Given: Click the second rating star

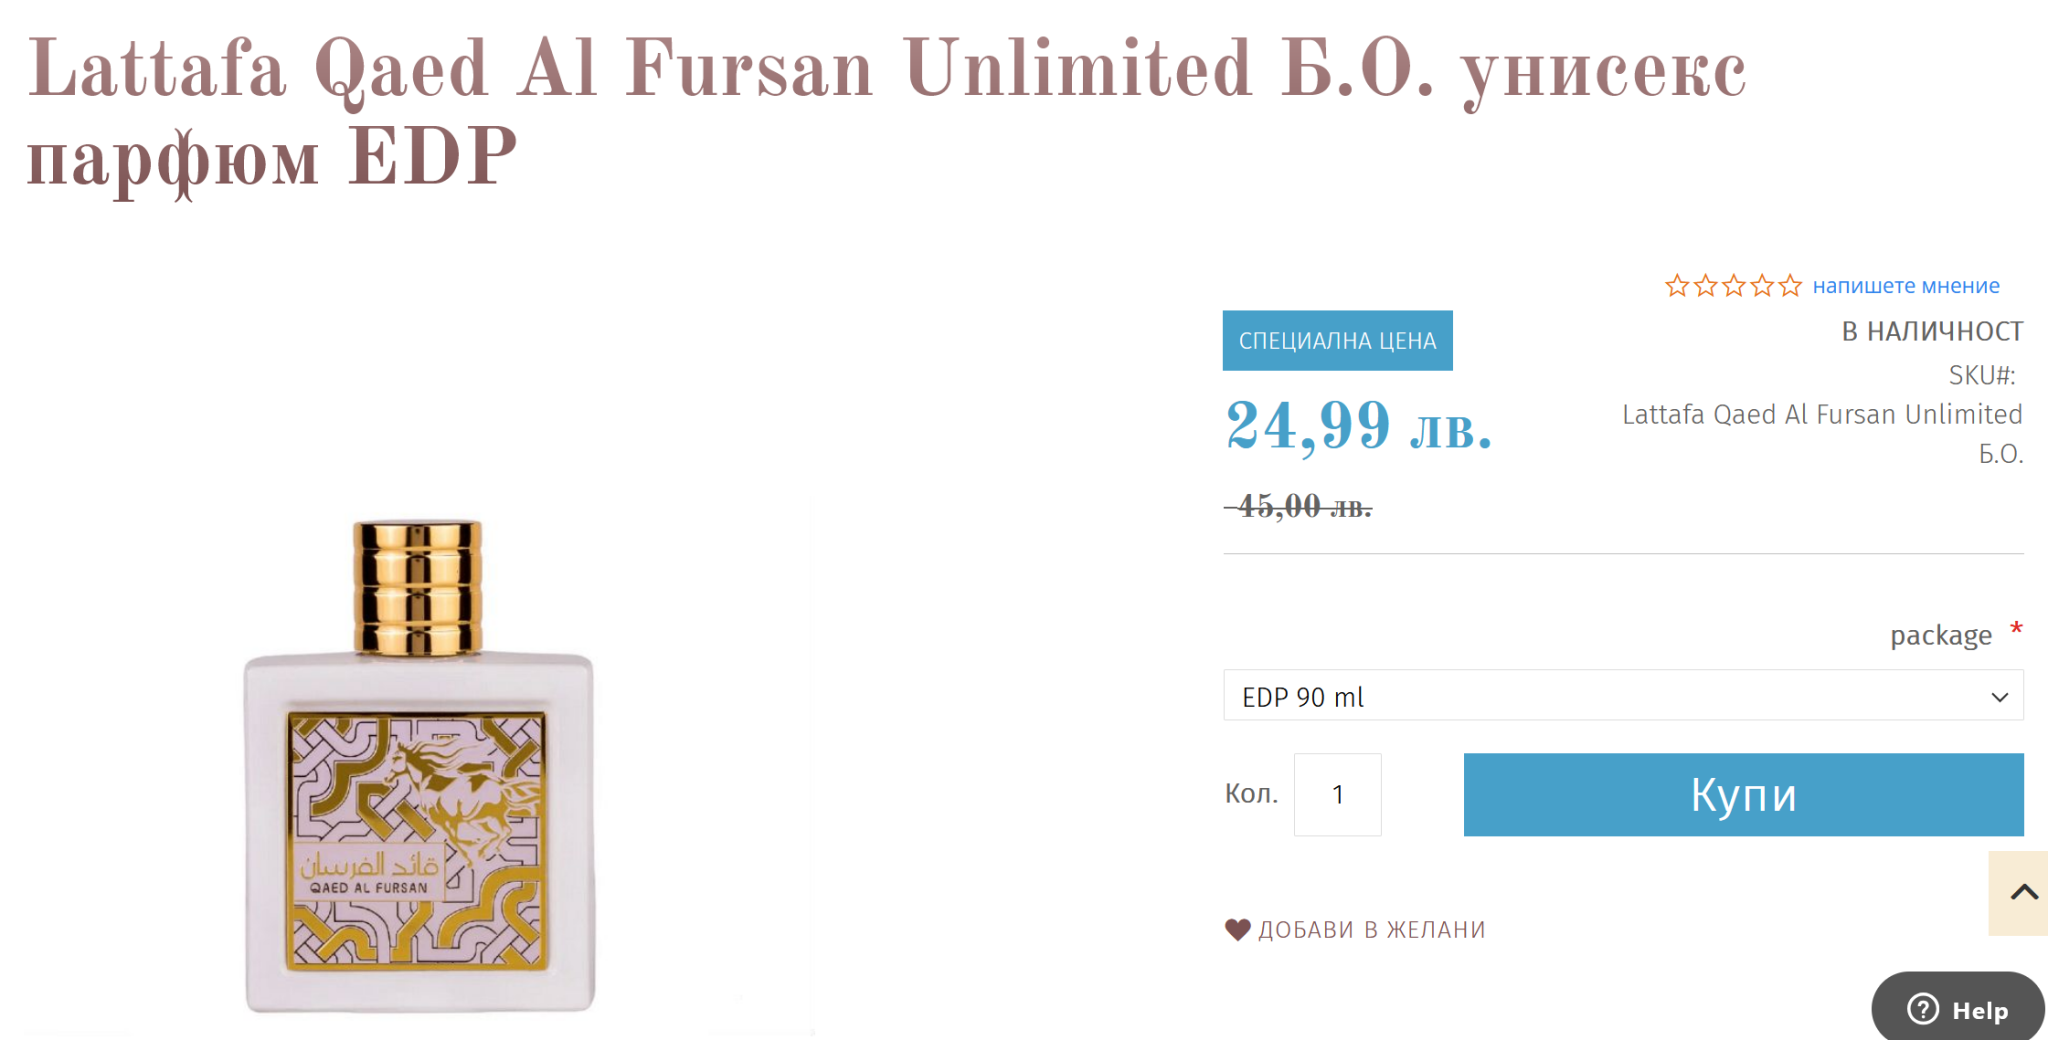Looking at the screenshot, I should coord(1706,287).
